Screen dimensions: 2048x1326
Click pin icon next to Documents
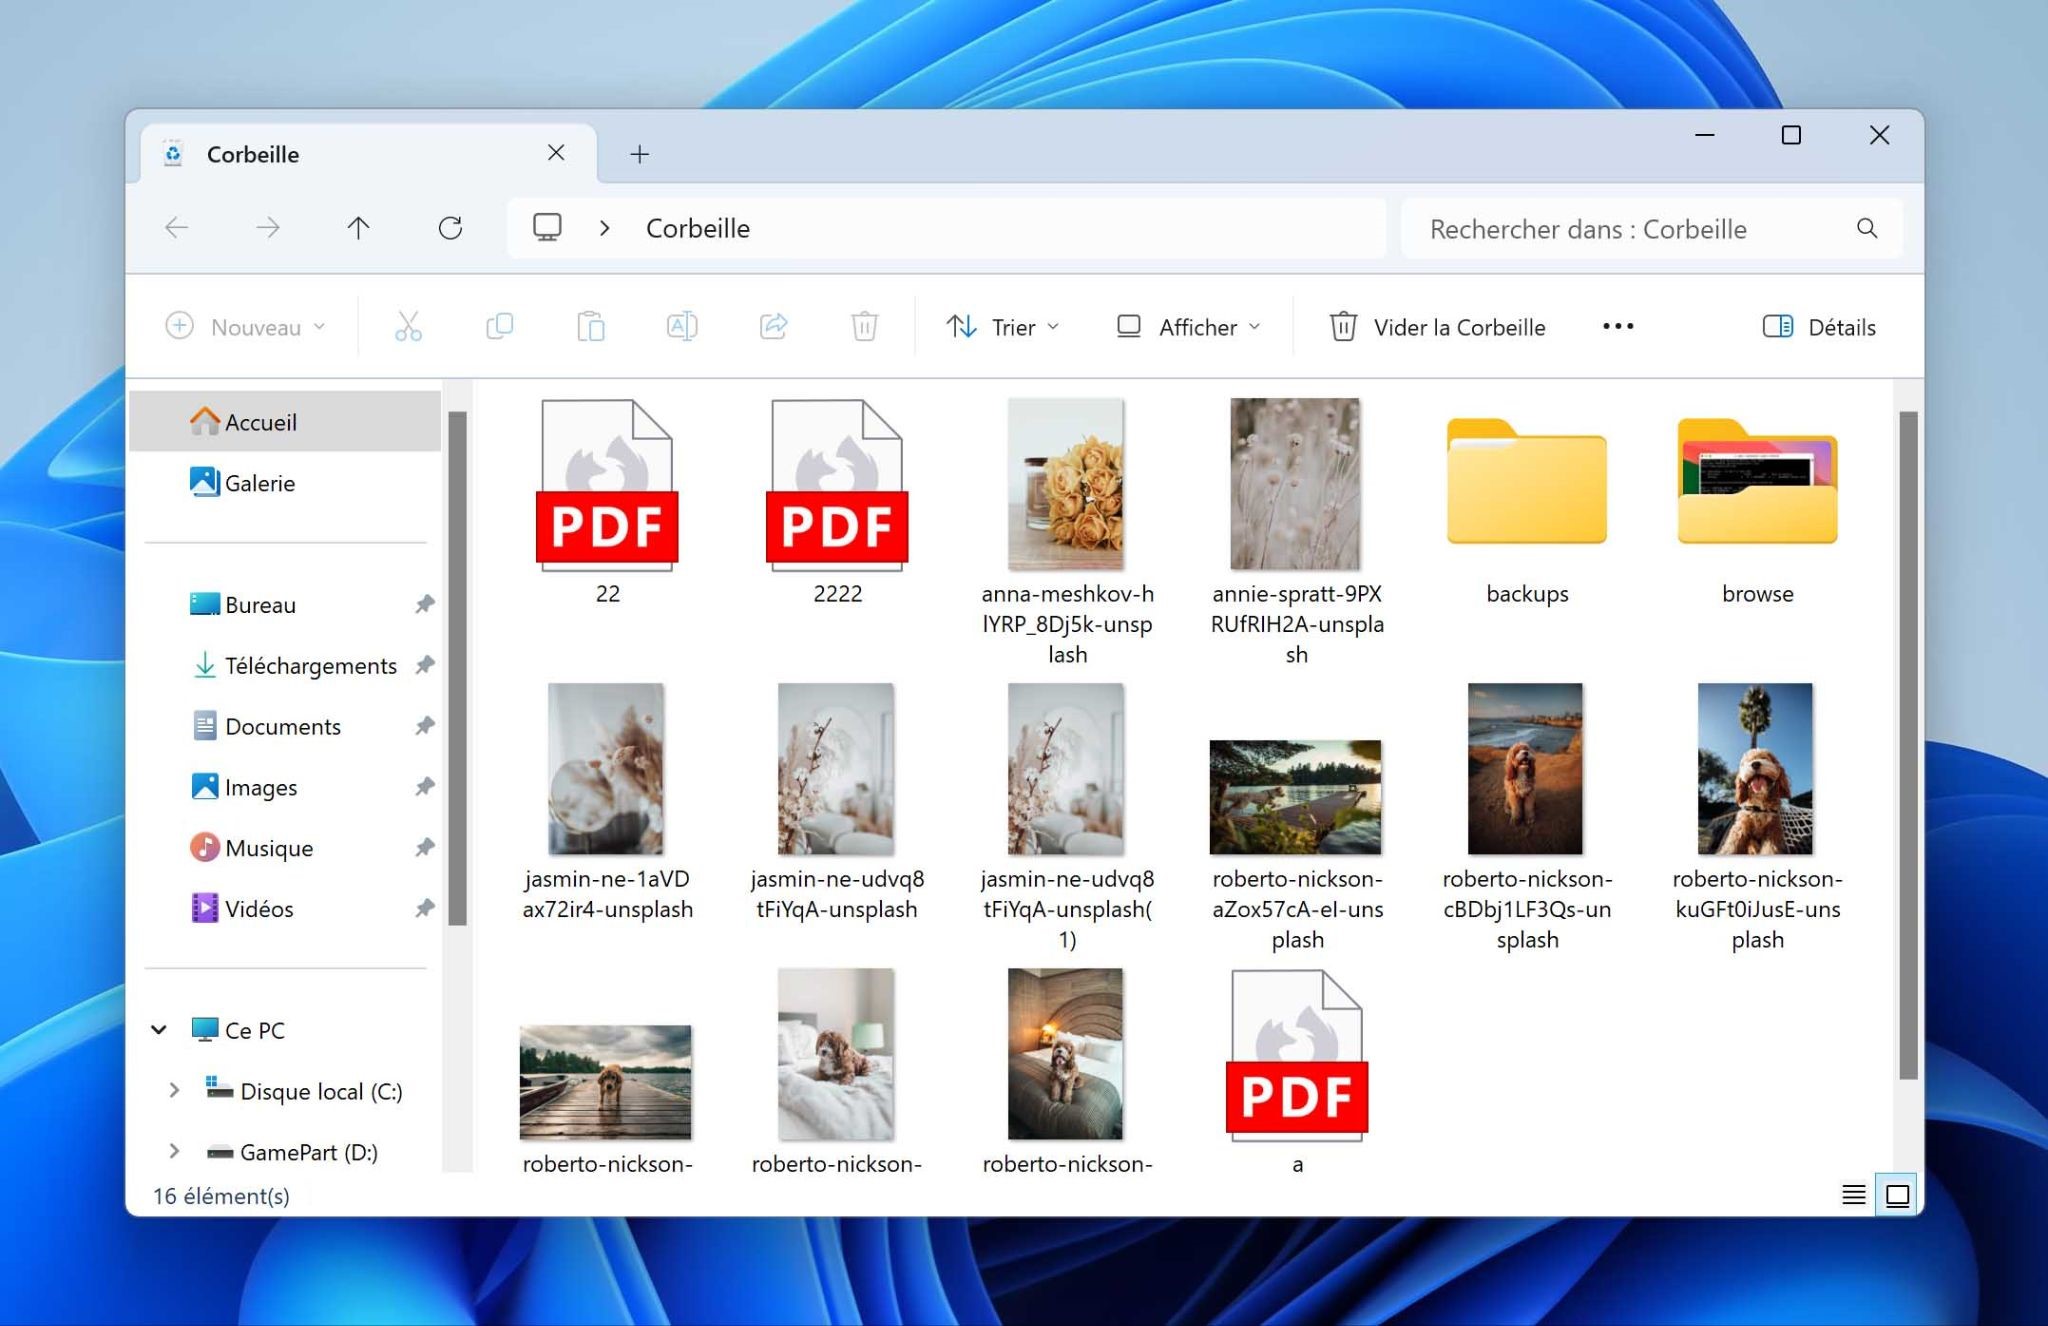(x=425, y=726)
